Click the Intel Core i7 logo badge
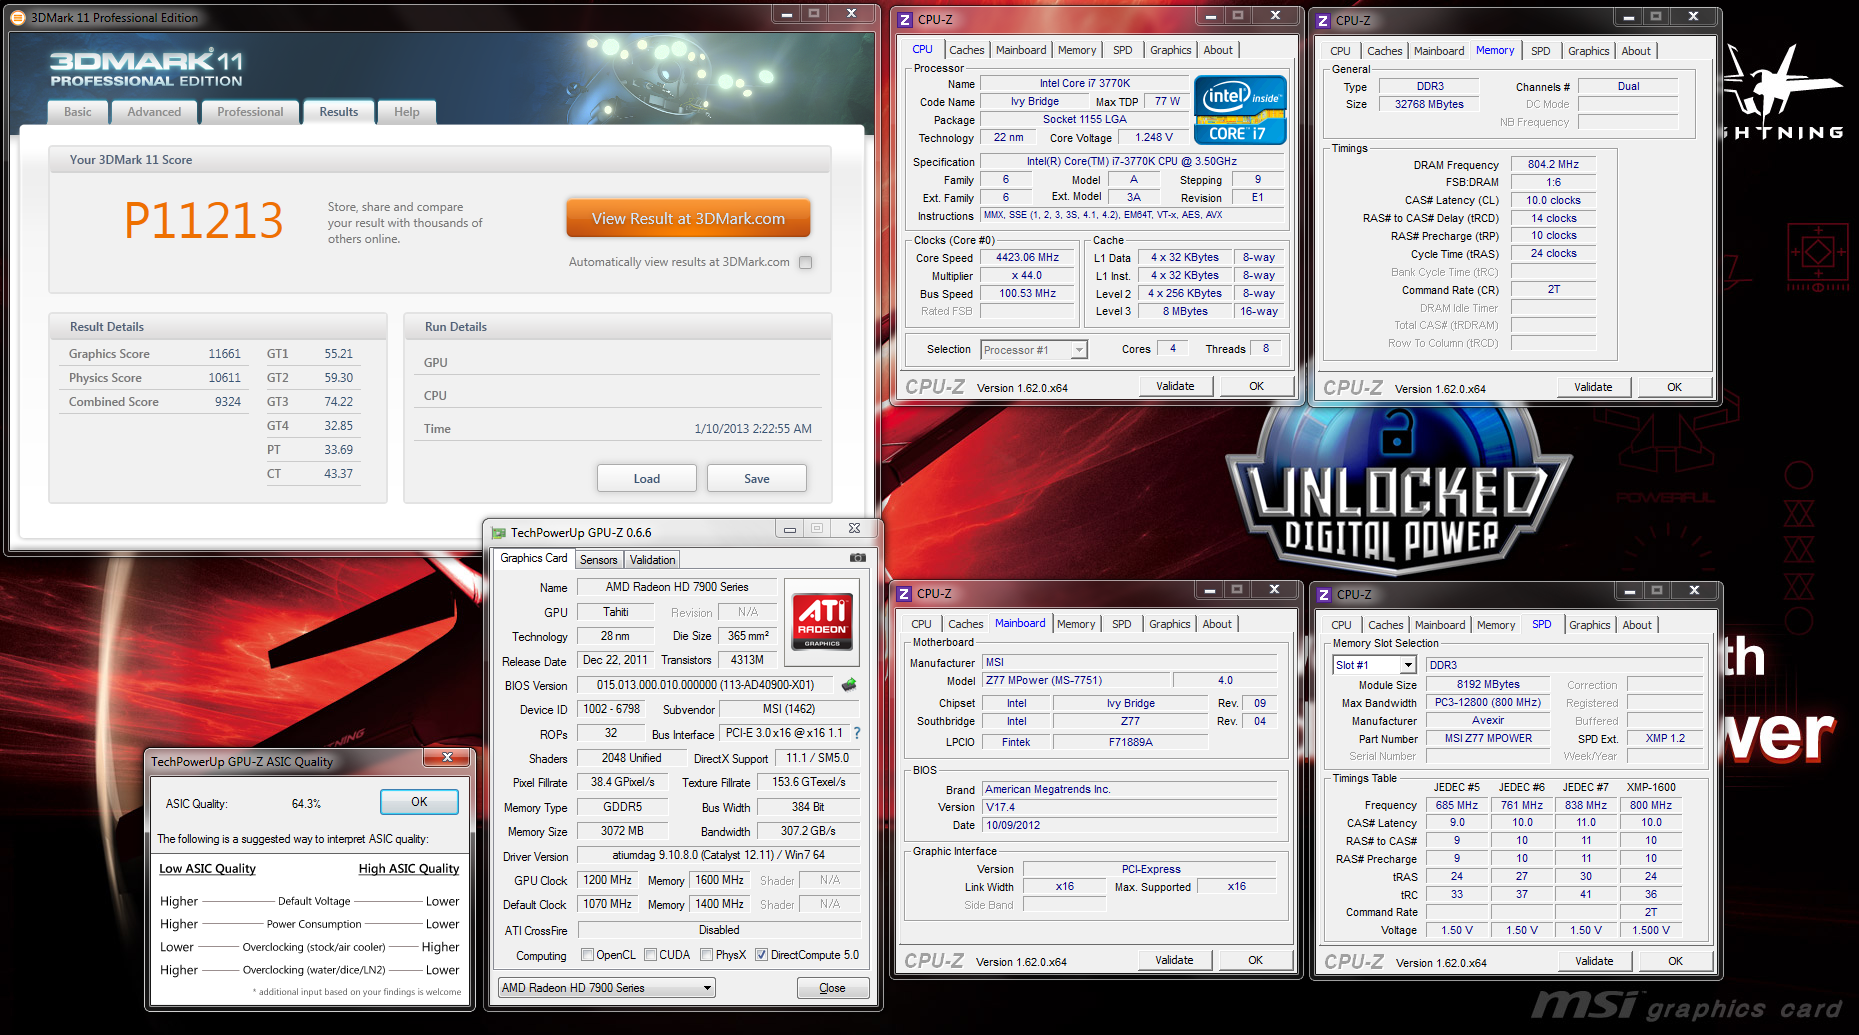Image resolution: width=1859 pixels, height=1035 pixels. click(1240, 109)
